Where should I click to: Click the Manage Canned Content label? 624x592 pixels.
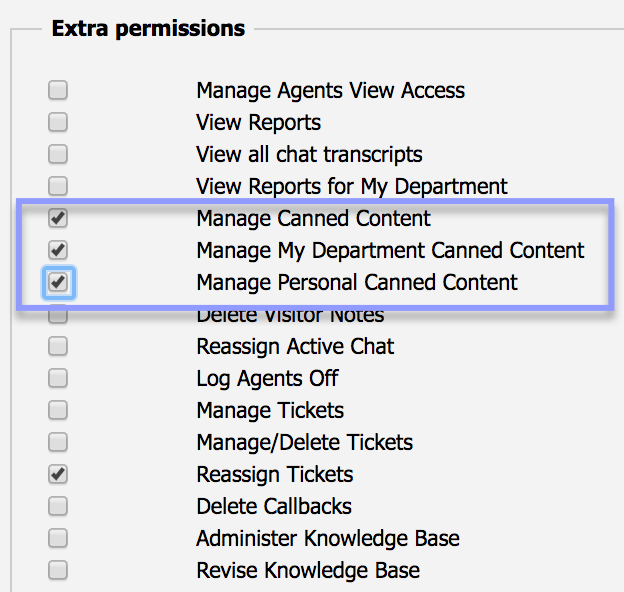click(313, 218)
